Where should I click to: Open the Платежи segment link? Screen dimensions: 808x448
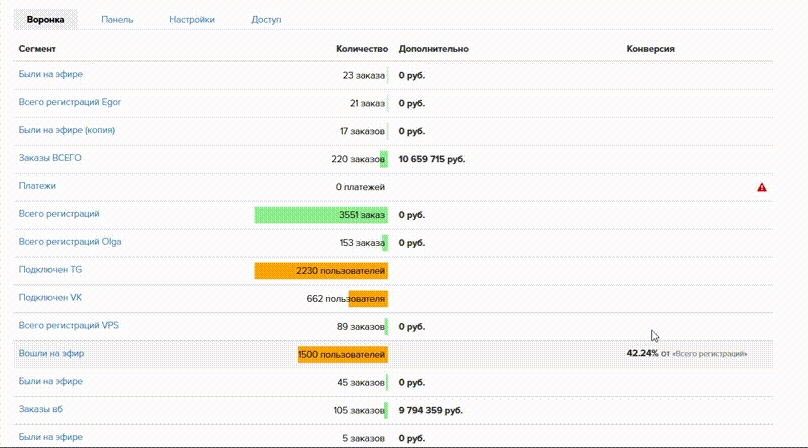[37, 186]
